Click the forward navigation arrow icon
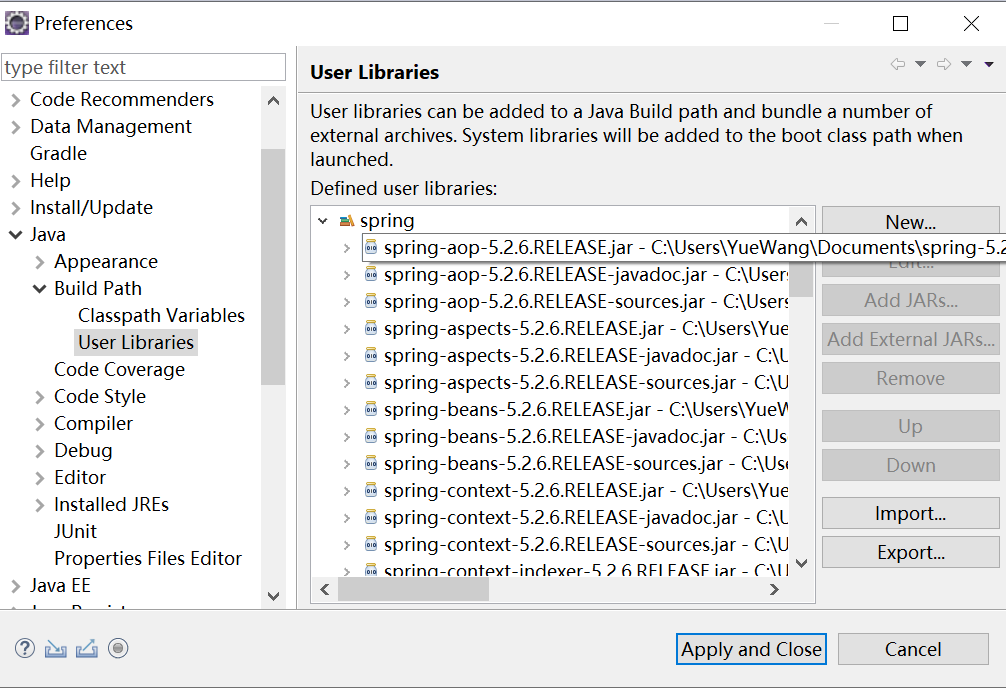Image resolution: width=1006 pixels, height=688 pixels. coord(943,64)
